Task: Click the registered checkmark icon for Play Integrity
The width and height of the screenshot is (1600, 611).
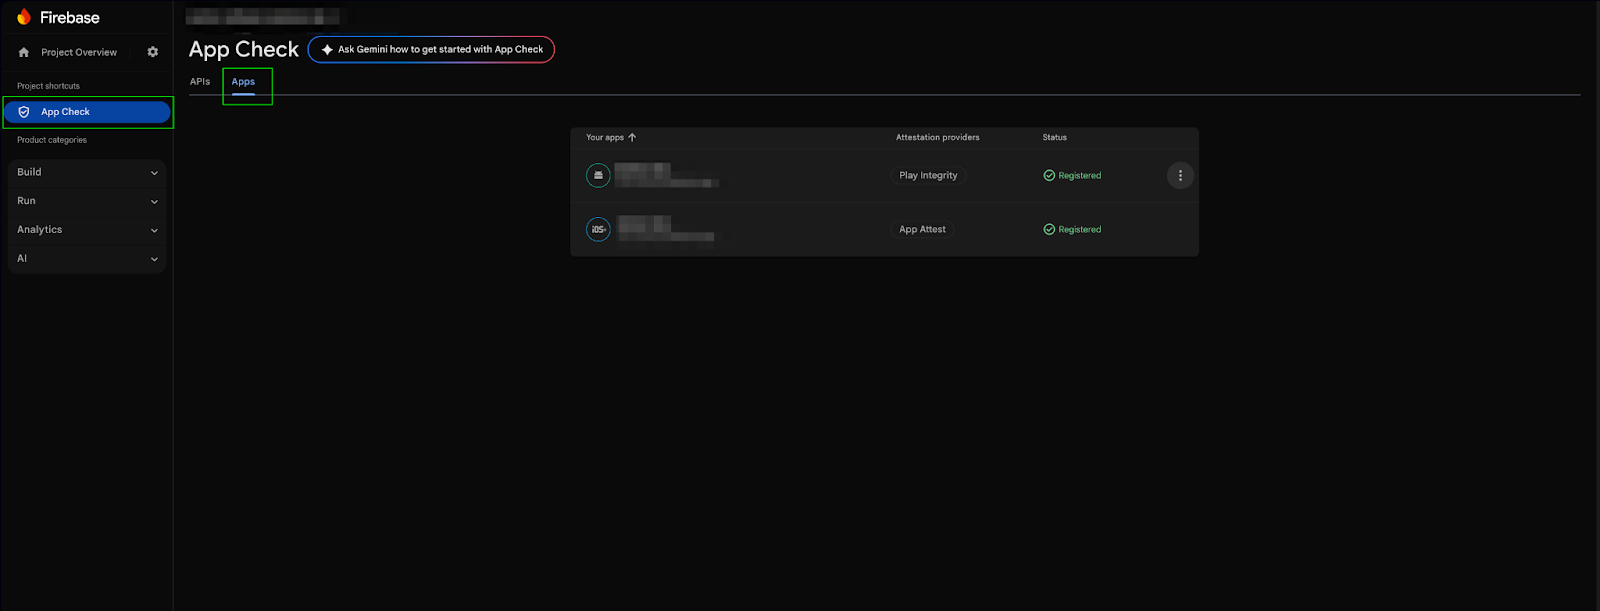Action: [1049, 175]
